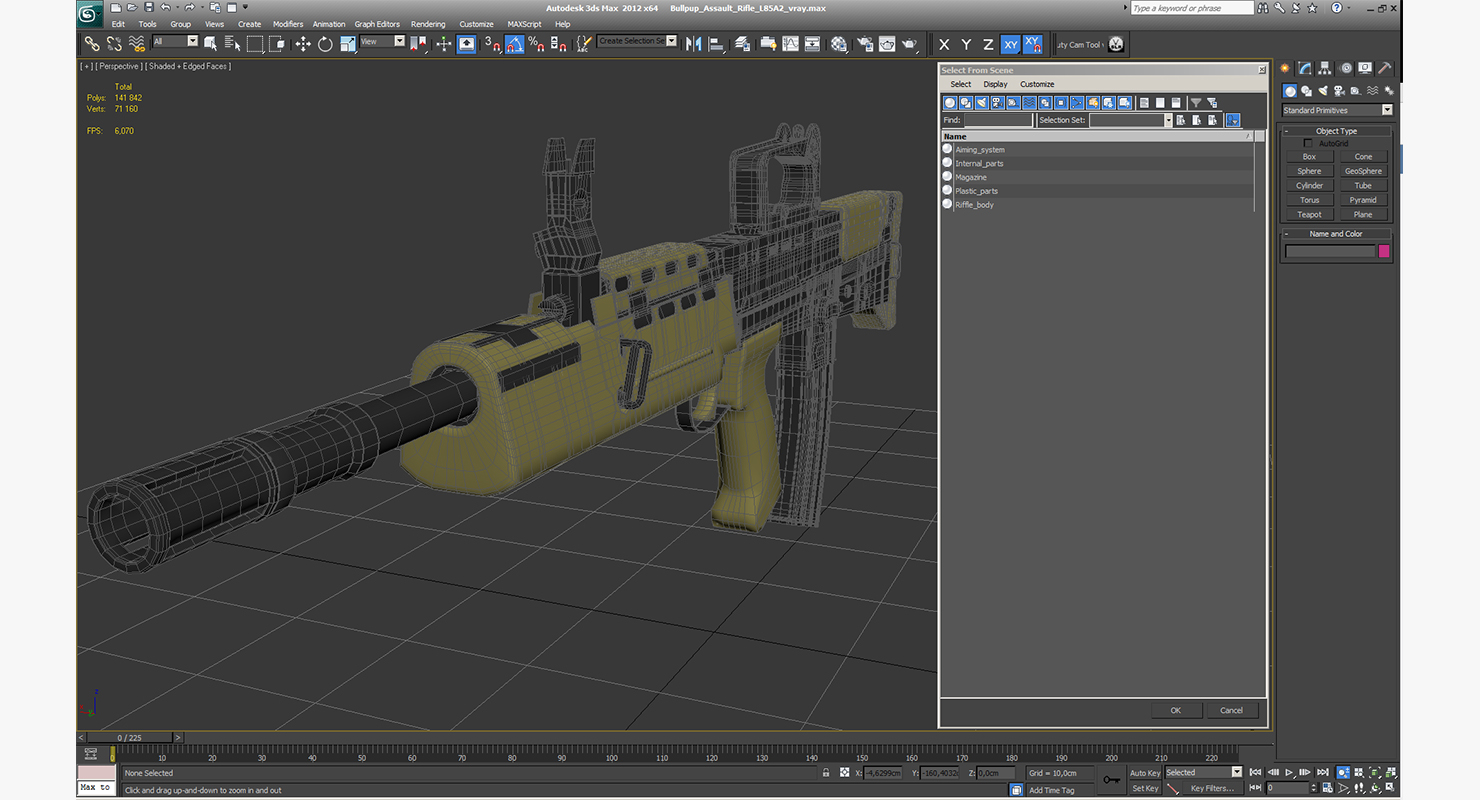Viewport: 1480px width, 800px height.
Task: Toggle the AutoGrid checkbox
Action: pyautogui.click(x=1307, y=144)
